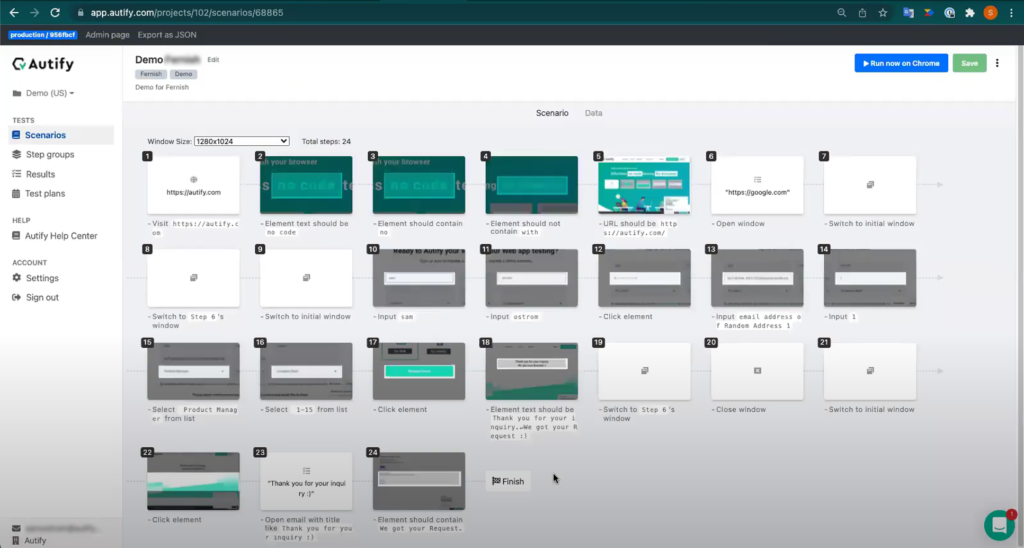The image size is (1024, 548).
Task: Open Settings in the sidebar
Action: click(42, 278)
